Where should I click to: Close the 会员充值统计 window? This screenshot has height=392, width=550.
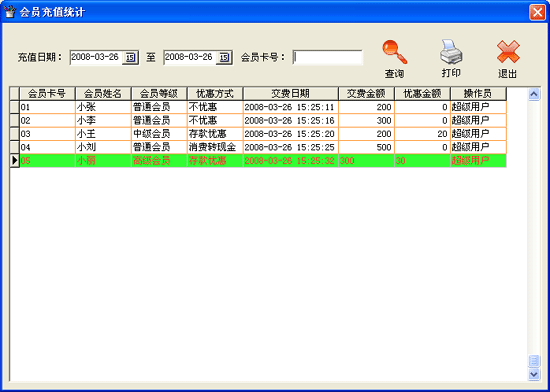[x=537, y=13]
